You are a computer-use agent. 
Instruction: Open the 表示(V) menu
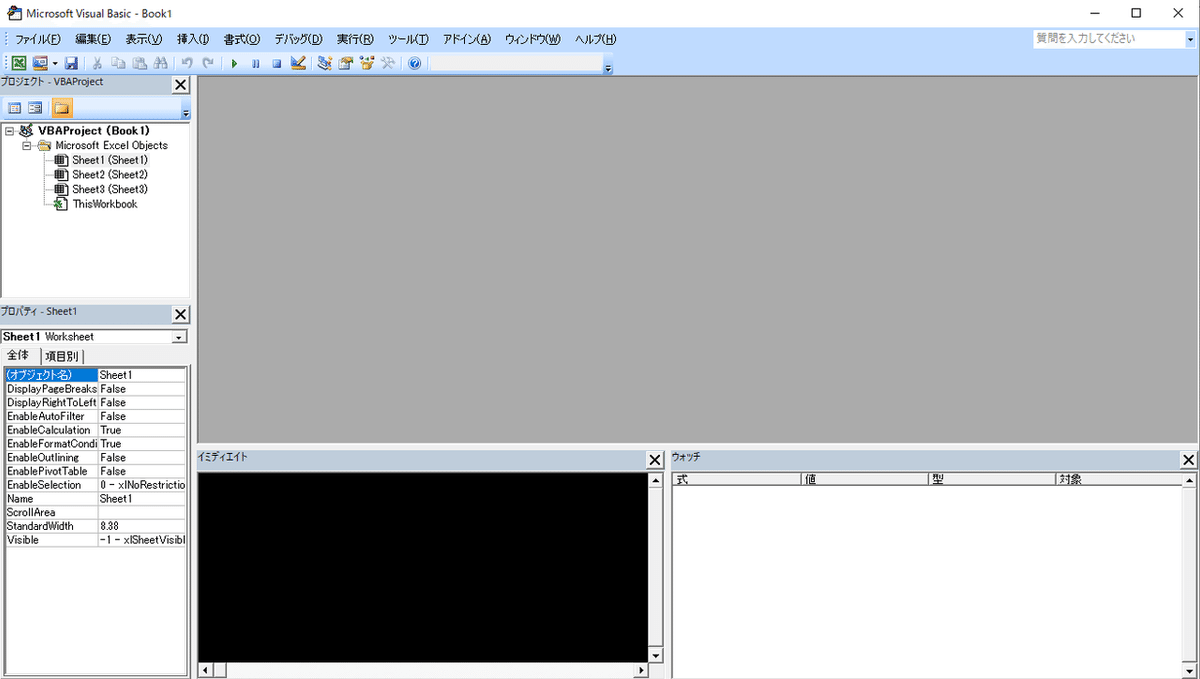point(144,39)
